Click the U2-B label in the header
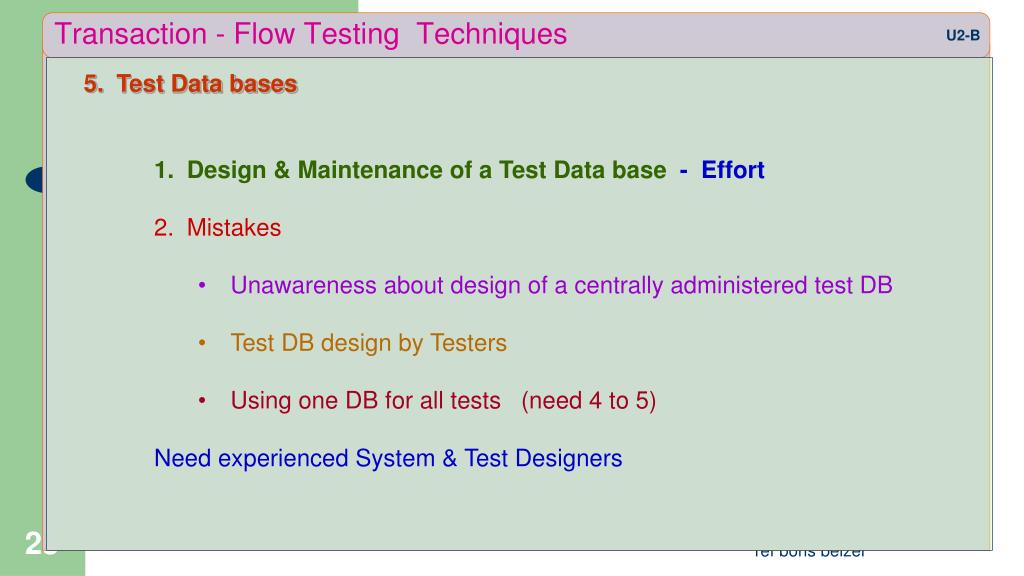The width and height of the screenshot is (1024, 576). [963, 36]
